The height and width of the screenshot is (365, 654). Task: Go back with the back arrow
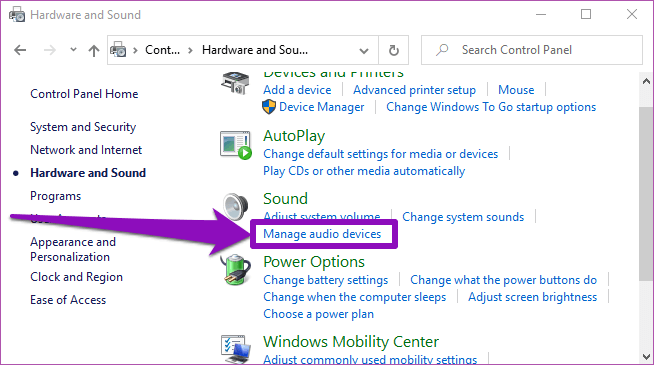click(x=20, y=50)
